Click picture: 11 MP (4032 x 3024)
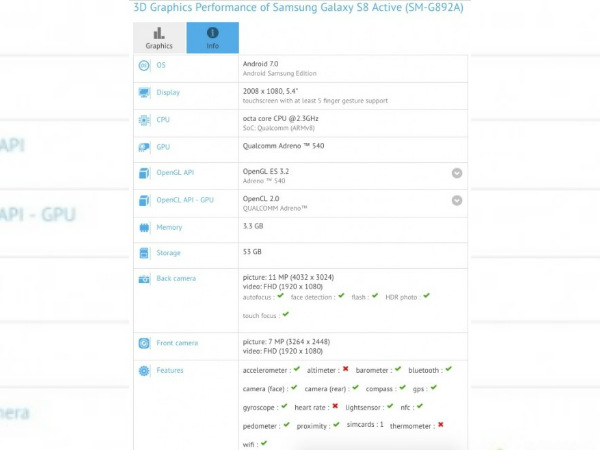Image resolution: width=600 pixels, height=450 pixels. point(288,277)
